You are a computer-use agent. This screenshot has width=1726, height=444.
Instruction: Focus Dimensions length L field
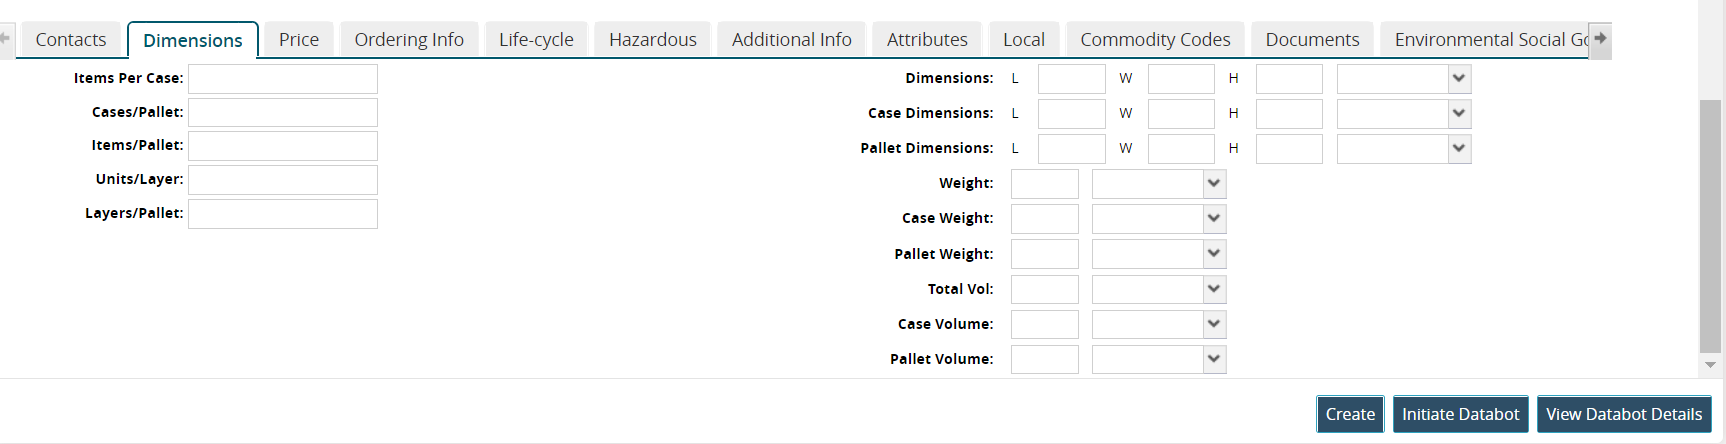1071,79
